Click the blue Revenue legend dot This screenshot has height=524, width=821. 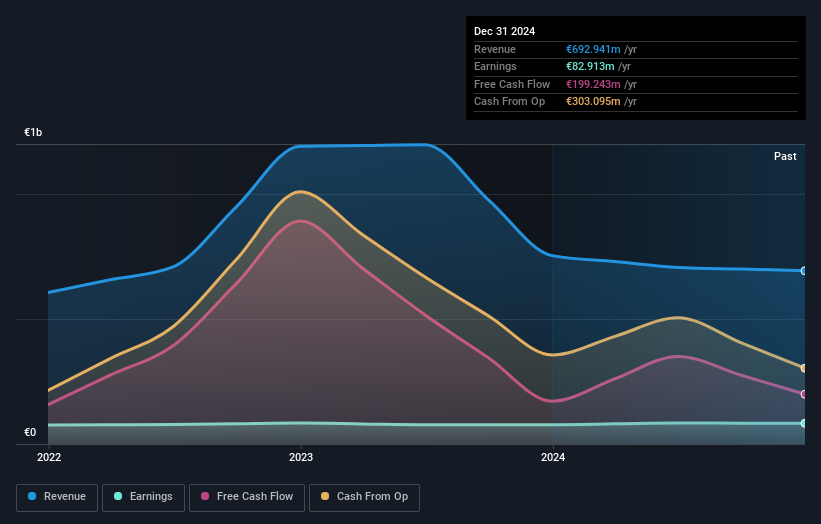tap(32, 496)
